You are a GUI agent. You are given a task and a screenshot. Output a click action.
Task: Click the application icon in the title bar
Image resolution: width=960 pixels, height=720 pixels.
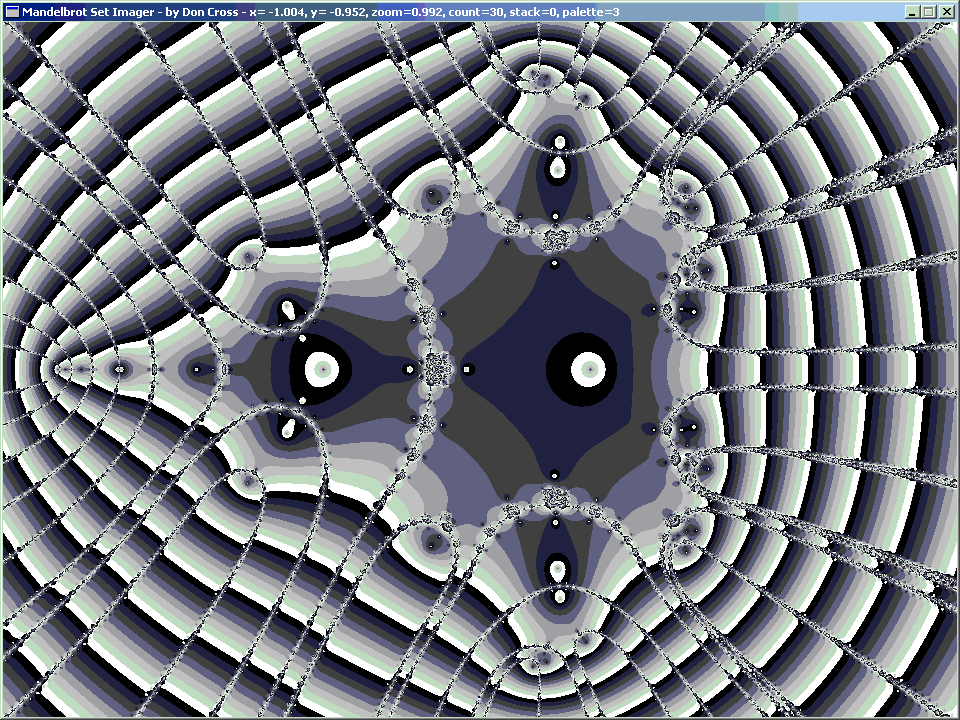11,11
